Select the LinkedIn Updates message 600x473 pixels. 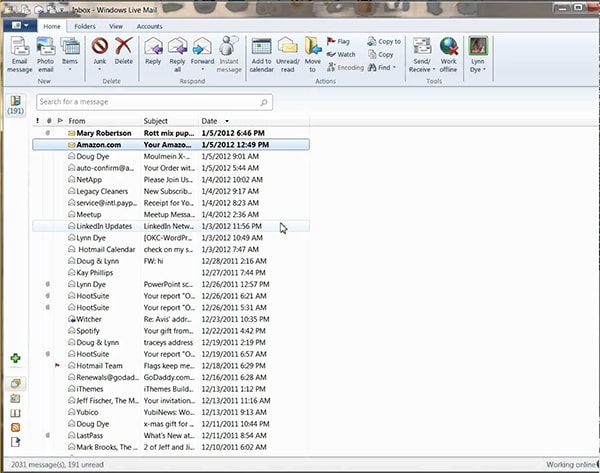pos(171,226)
